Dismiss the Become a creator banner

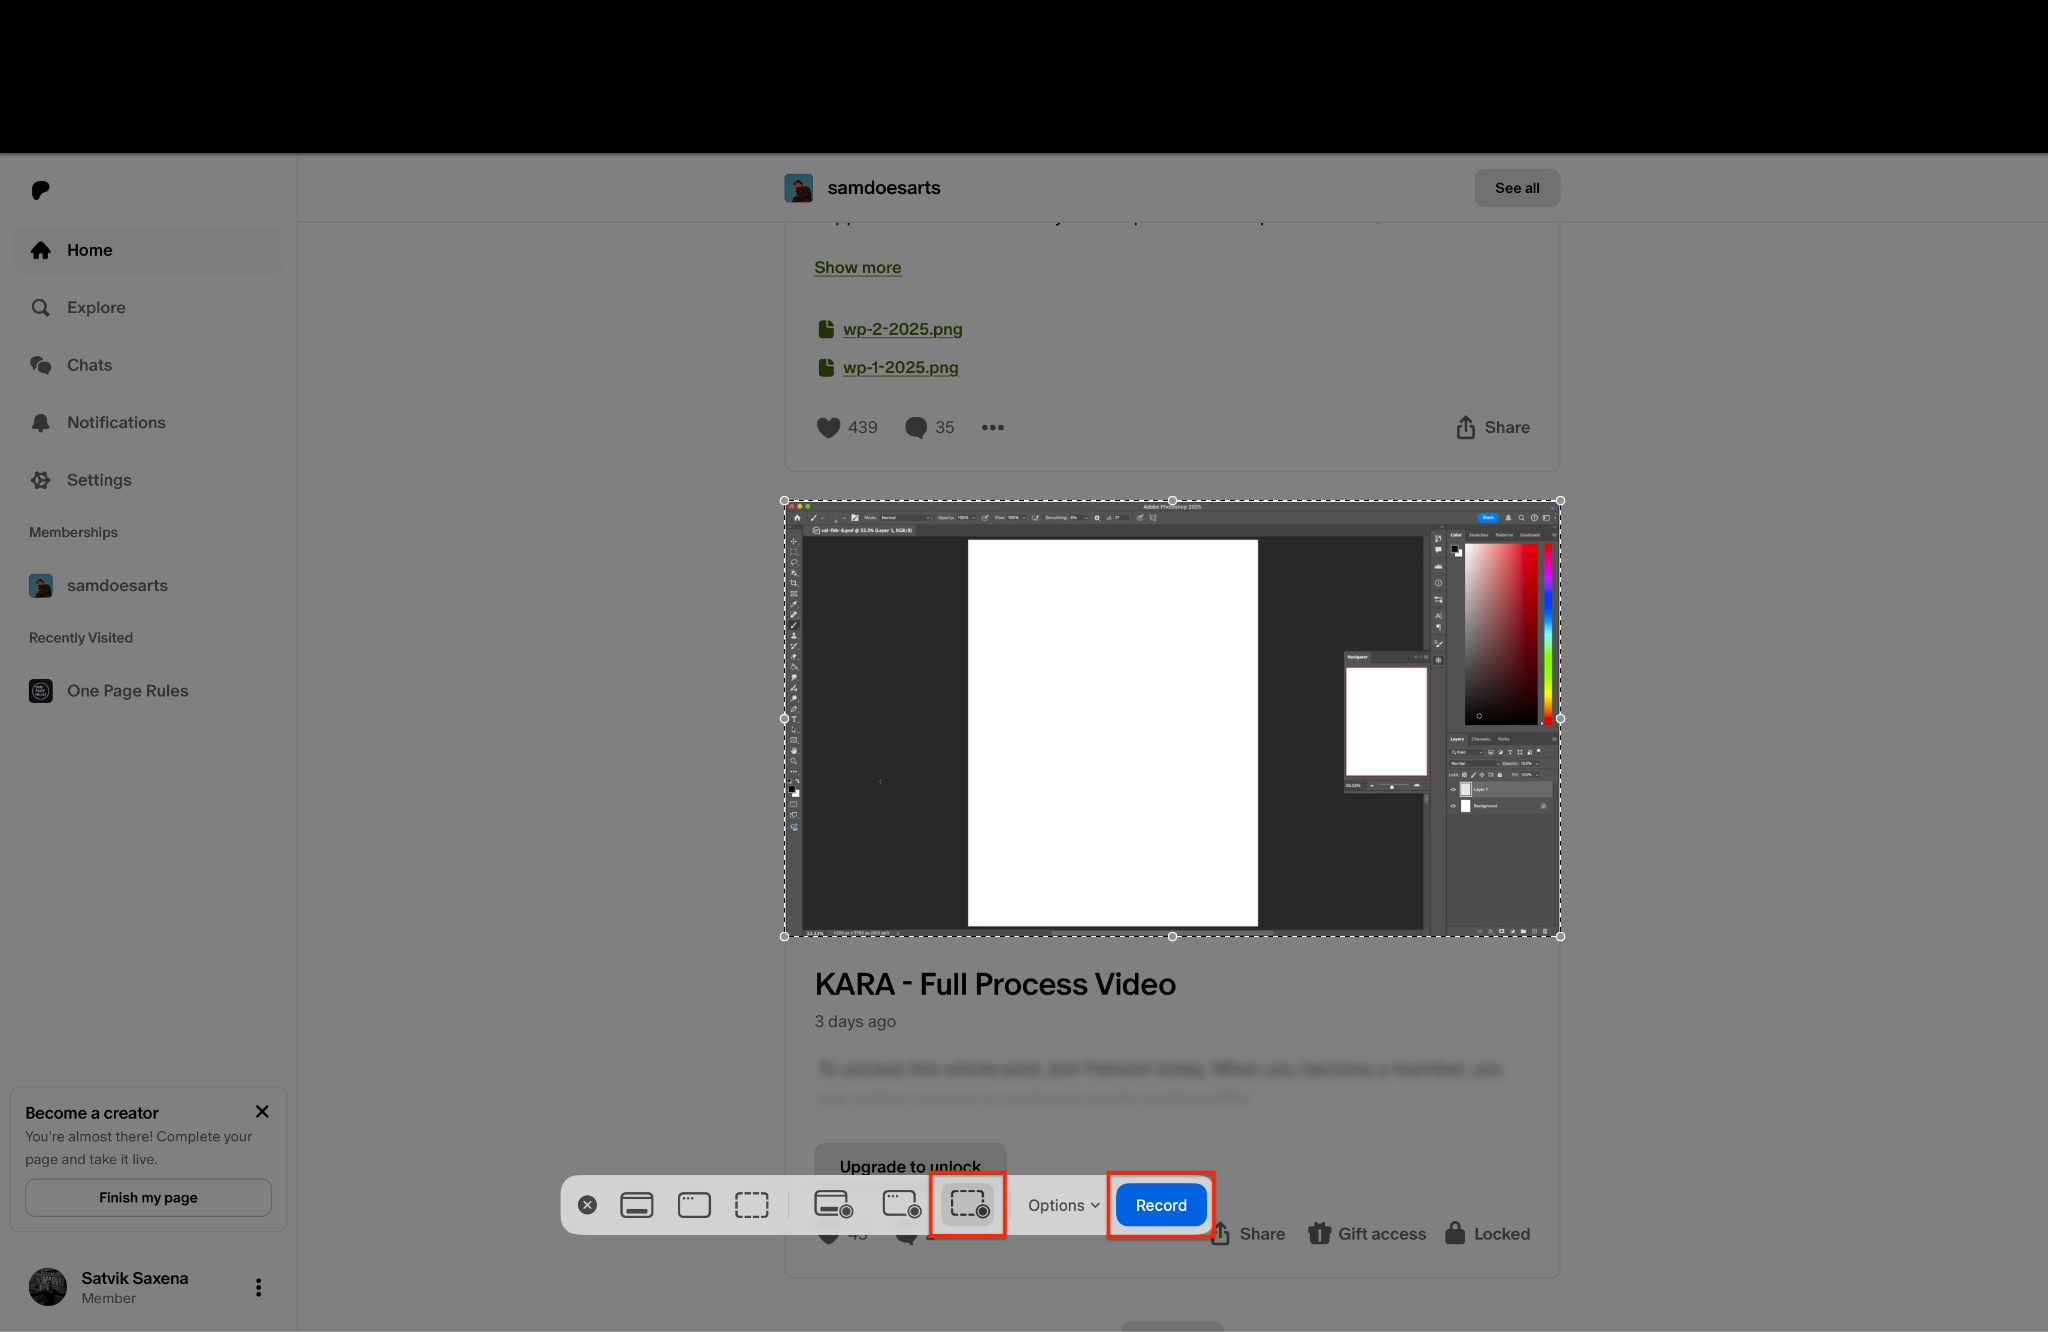pos(262,1111)
